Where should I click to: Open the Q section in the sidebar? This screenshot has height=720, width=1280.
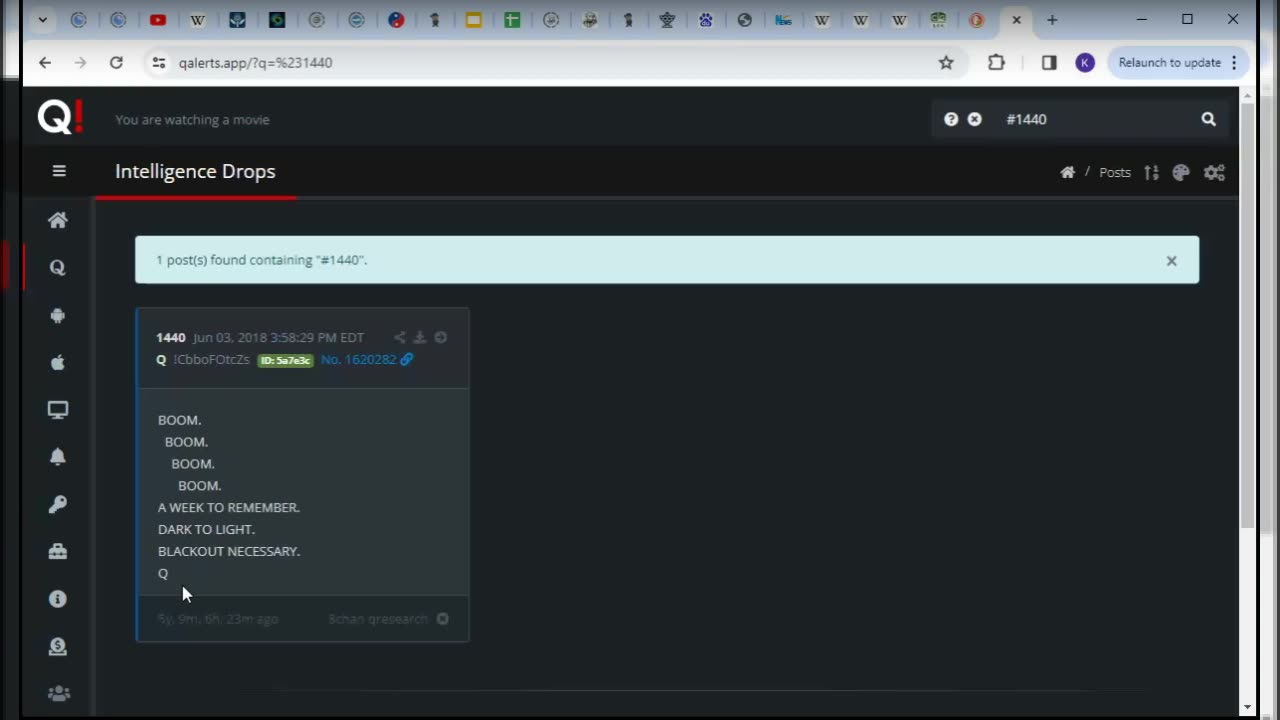[x=58, y=267]
